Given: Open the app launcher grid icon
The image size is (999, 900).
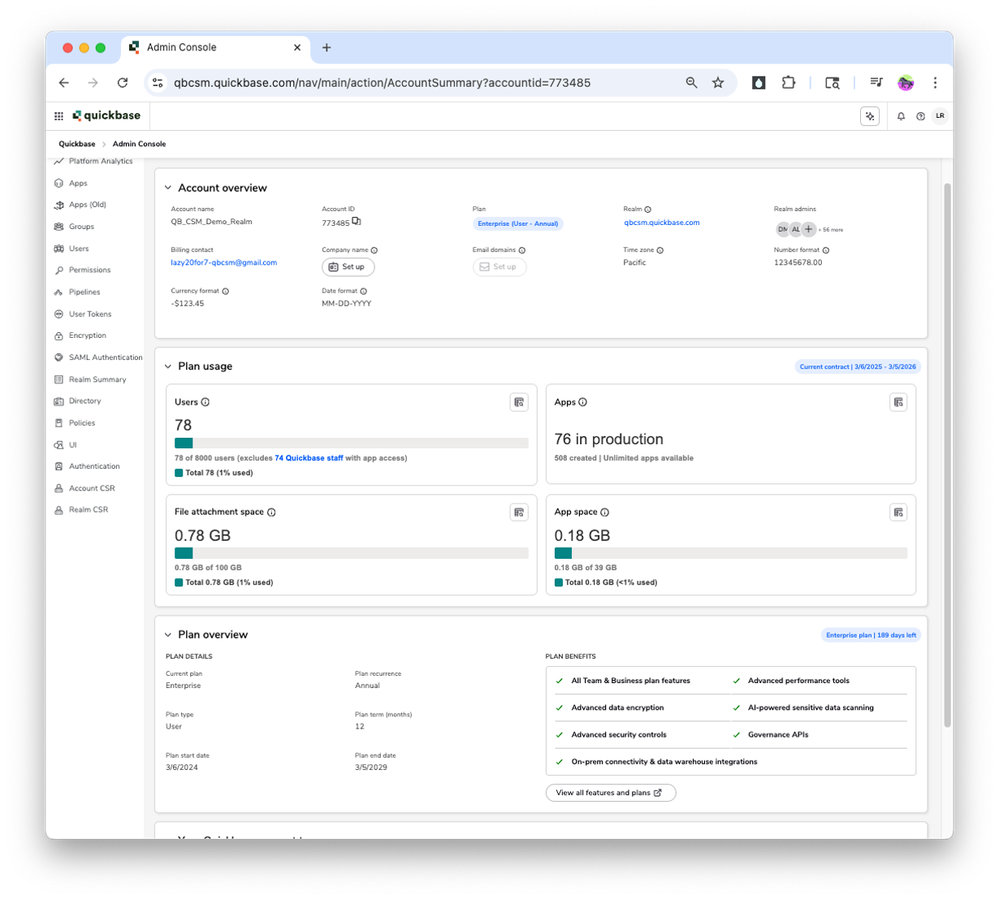Looking at the screenshot, I should [x=59, y=116].
